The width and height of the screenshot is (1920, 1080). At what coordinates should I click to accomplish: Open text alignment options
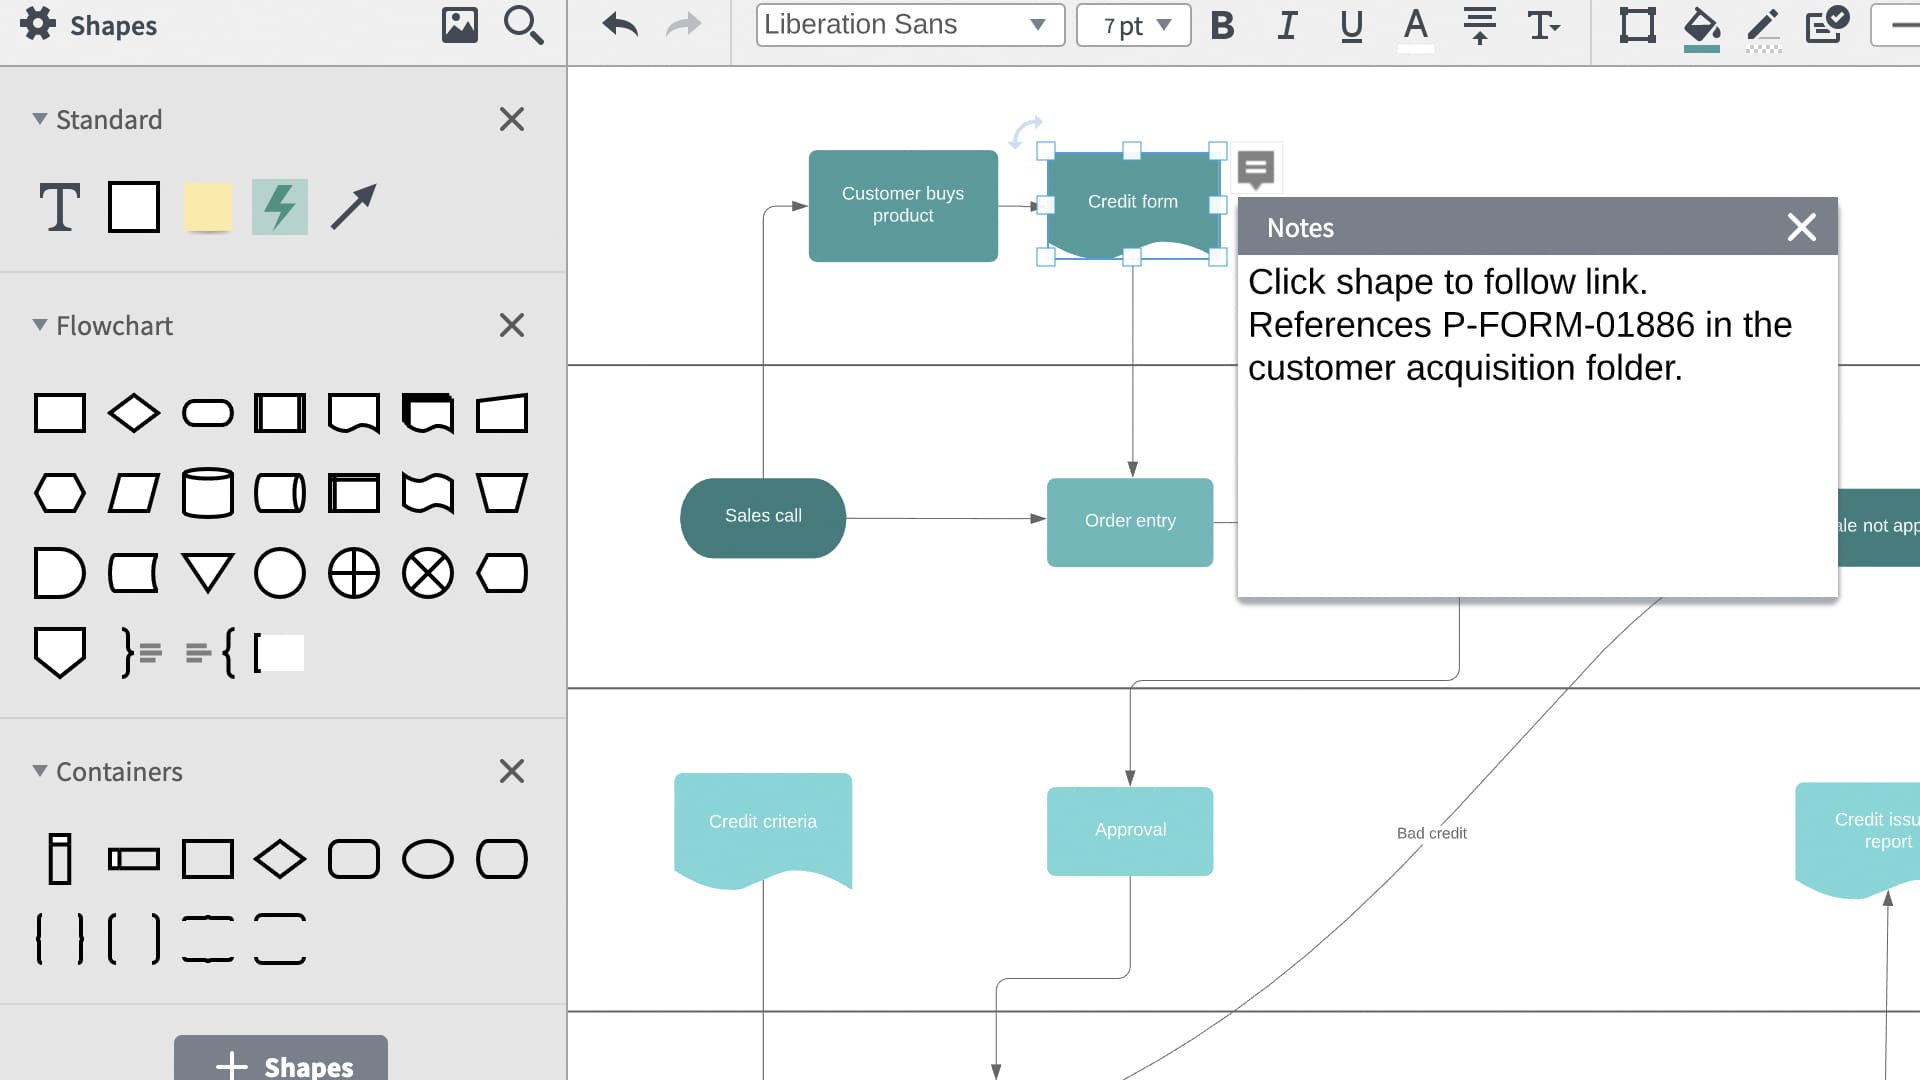coord(1479,25)
